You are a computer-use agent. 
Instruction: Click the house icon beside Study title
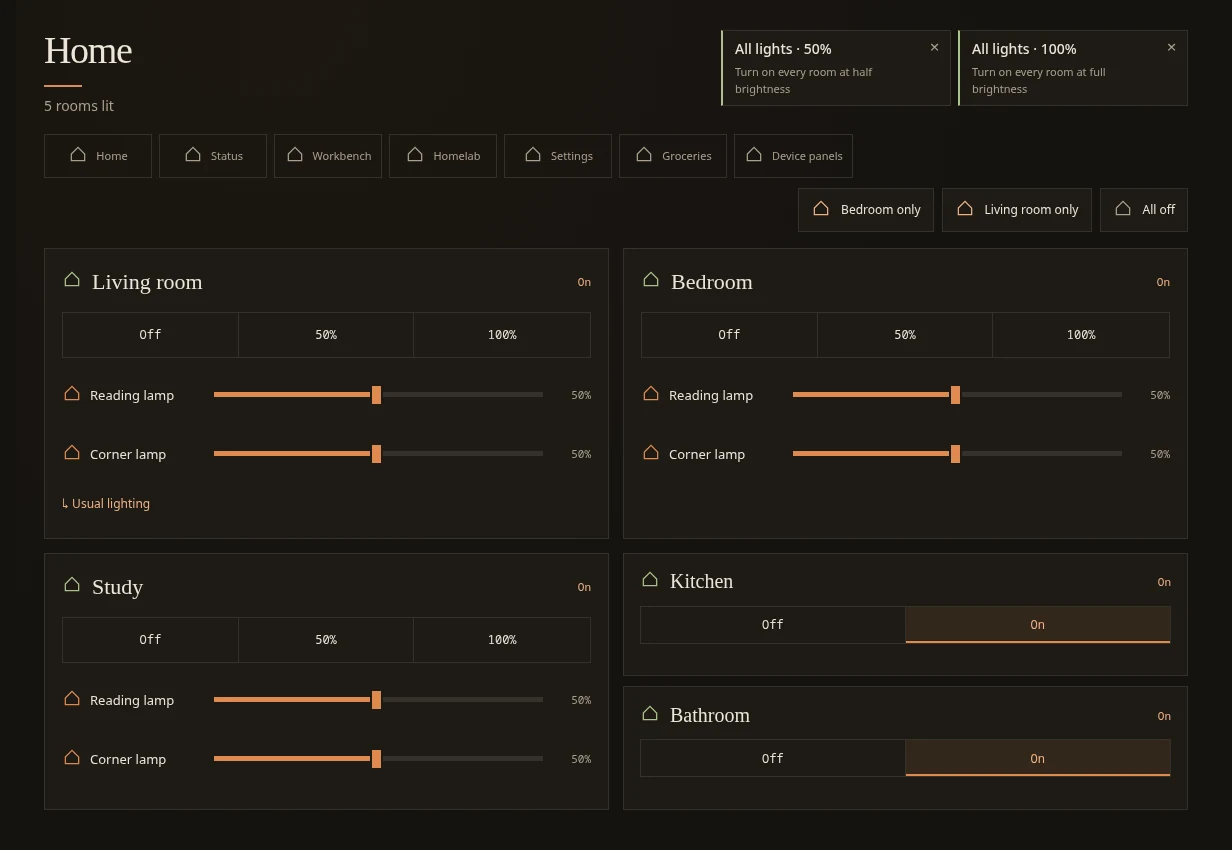click(x=72, y=585)
